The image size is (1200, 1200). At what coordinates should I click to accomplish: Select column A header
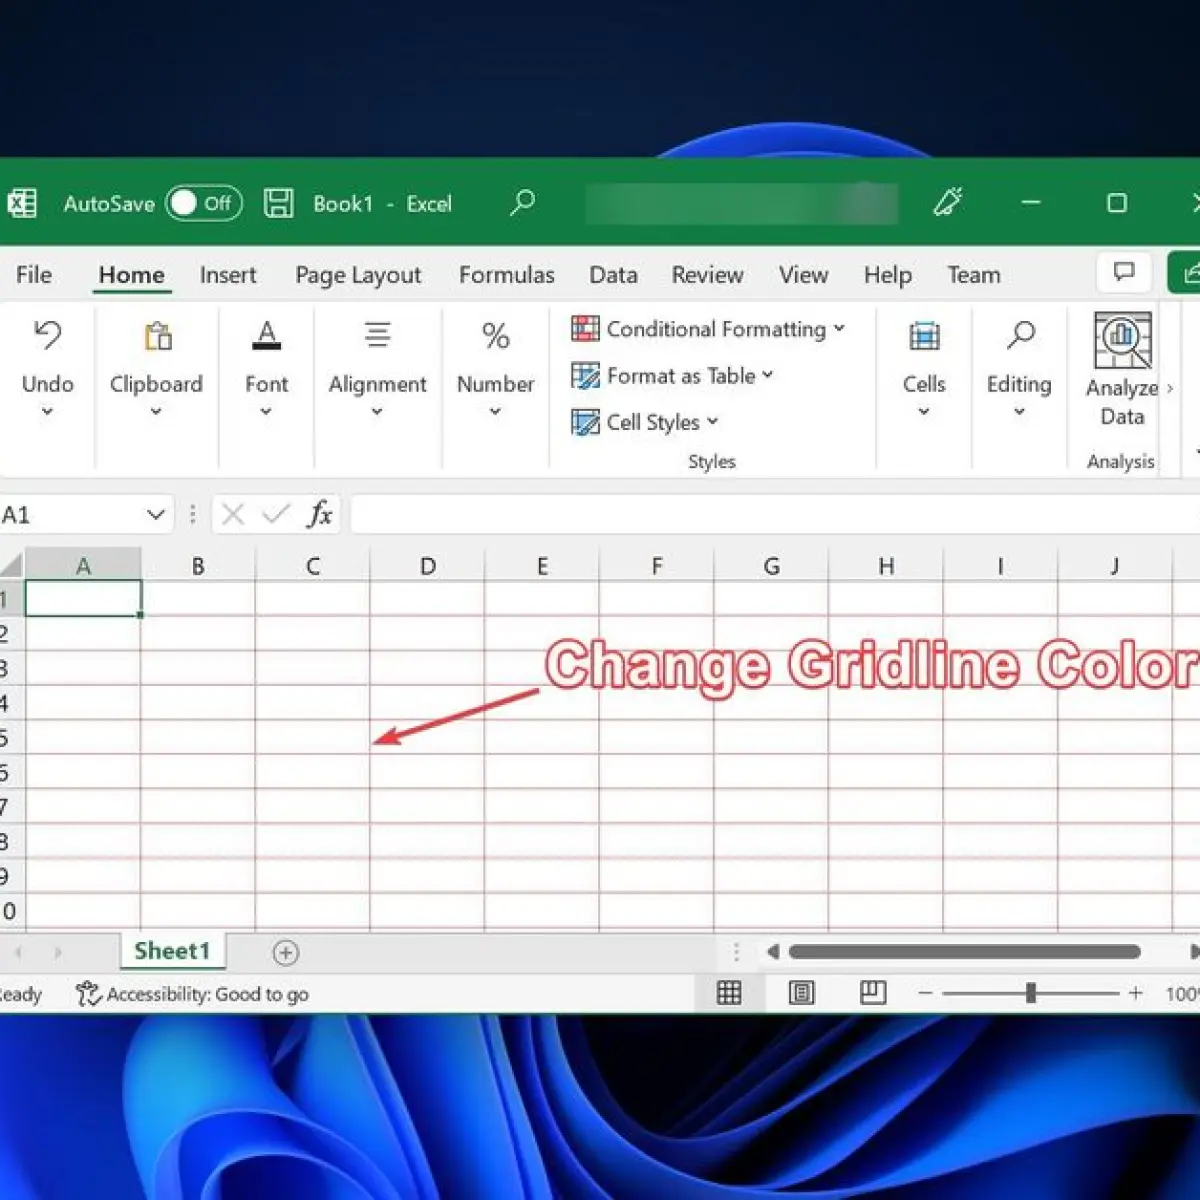tap(83, 566)
